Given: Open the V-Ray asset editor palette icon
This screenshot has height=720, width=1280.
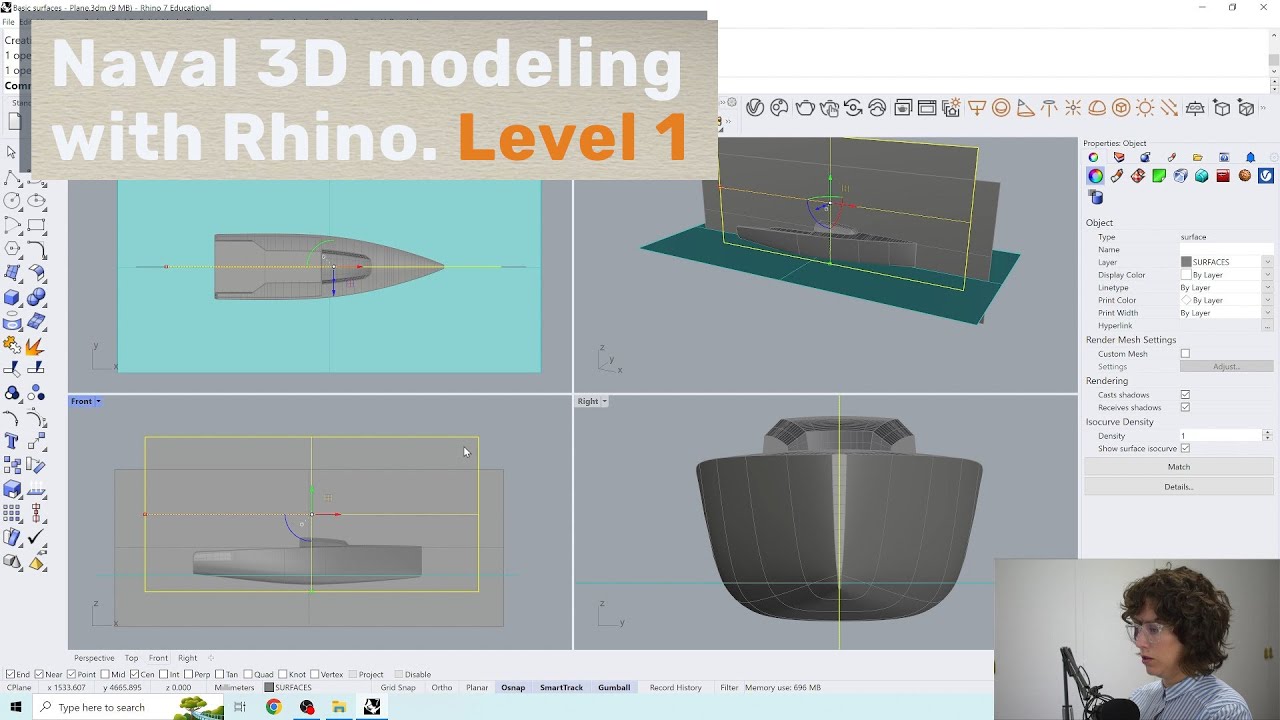Looking at the screenshot, I should point(779,108).
